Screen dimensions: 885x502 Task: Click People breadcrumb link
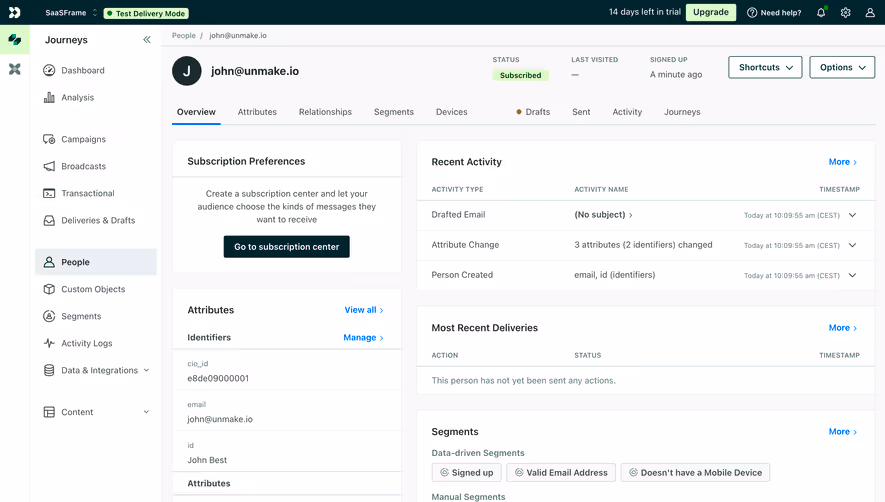(184, 35)
